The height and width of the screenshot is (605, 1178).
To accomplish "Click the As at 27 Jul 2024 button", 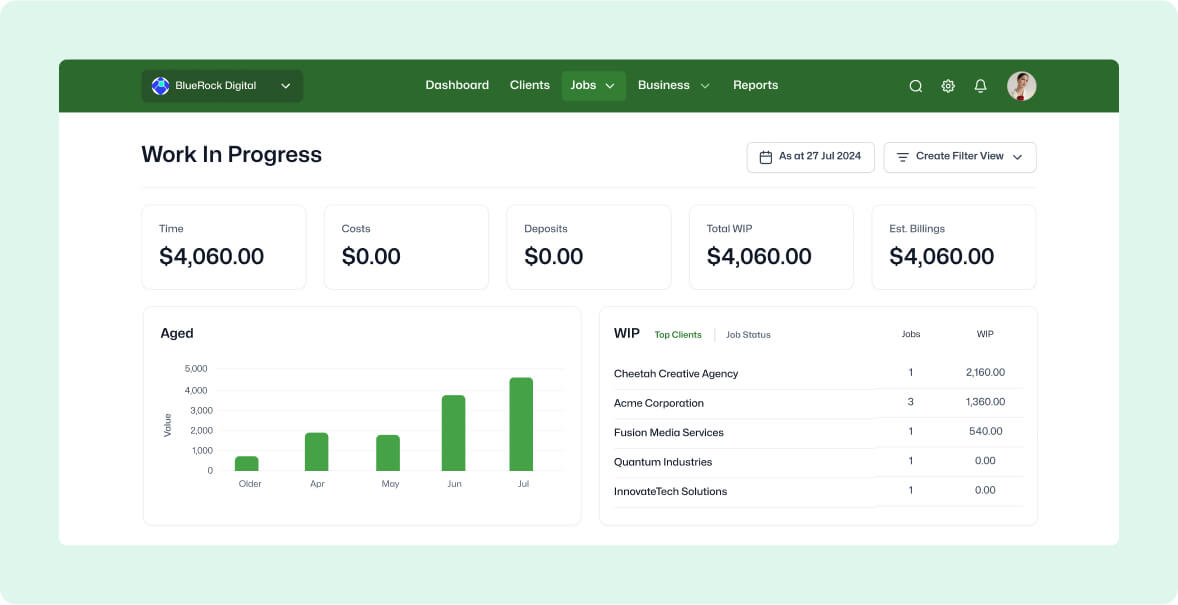I will pyautogui.click(x=811, y=157).
